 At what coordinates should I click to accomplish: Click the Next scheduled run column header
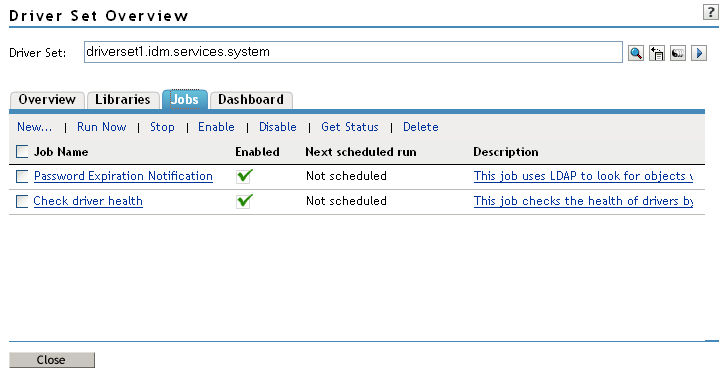click(x=361, y=152)
